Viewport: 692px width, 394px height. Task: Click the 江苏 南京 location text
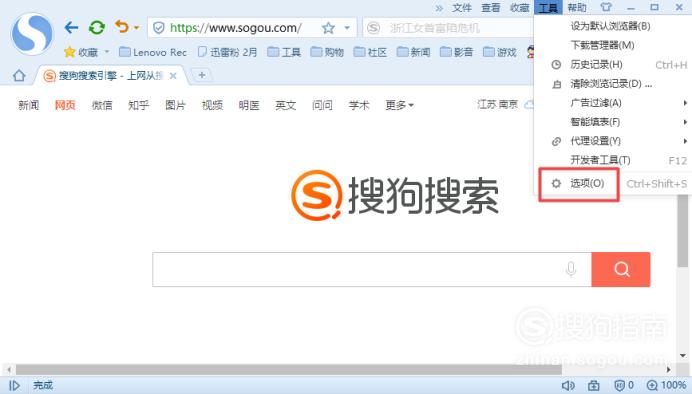(x=497, y=105)
